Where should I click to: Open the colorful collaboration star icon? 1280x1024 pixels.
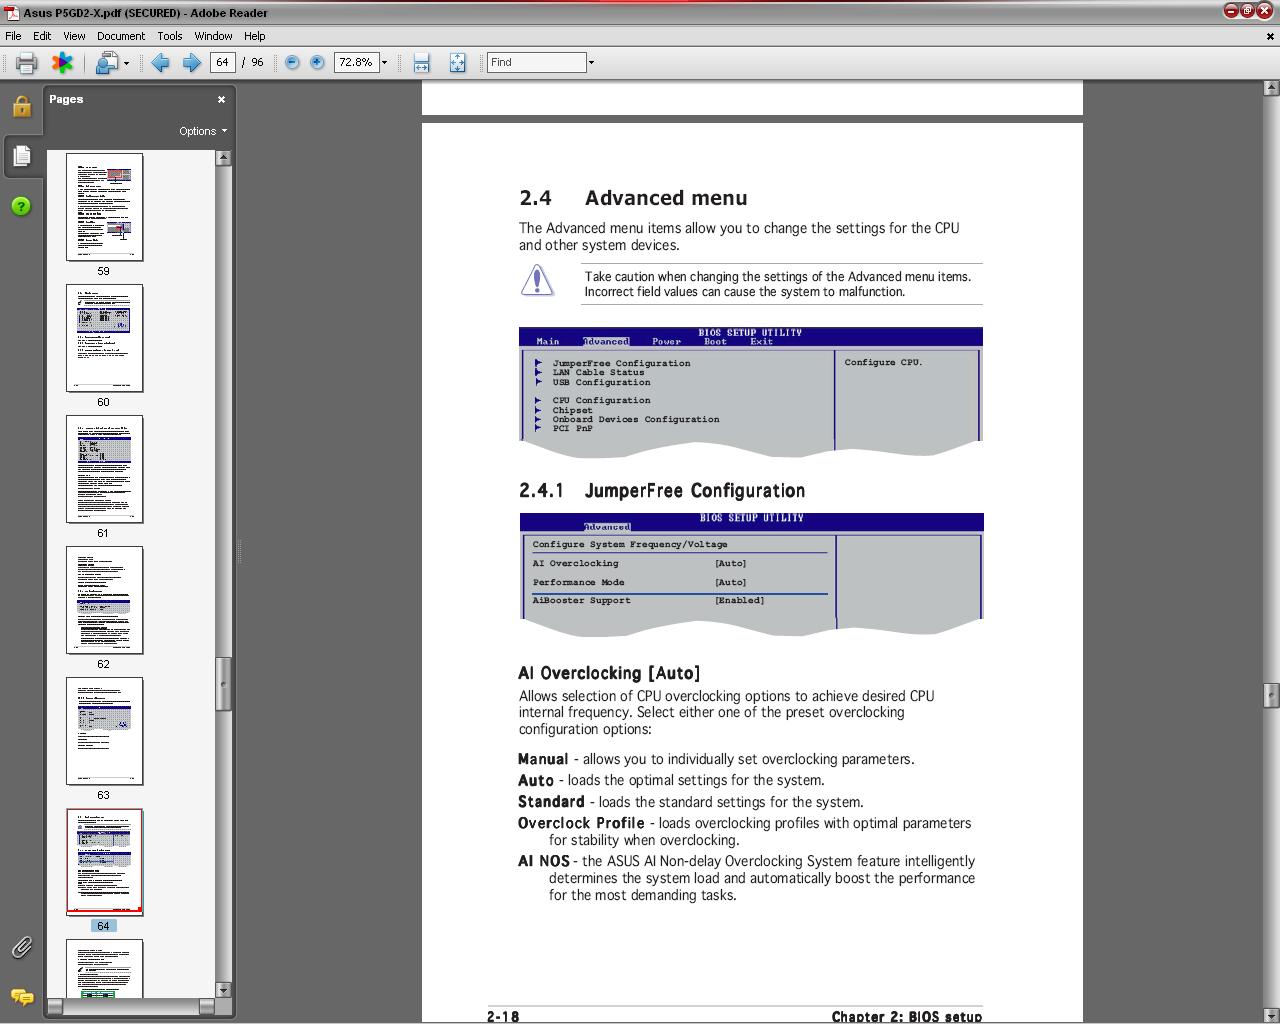[62, 63]
